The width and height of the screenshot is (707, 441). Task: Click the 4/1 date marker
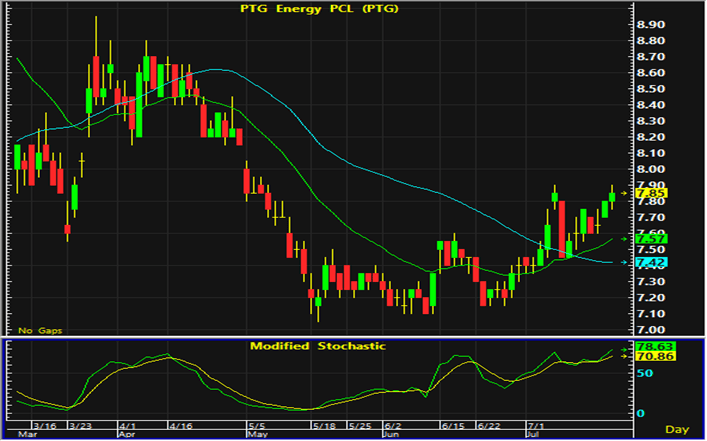click(127, 426)
